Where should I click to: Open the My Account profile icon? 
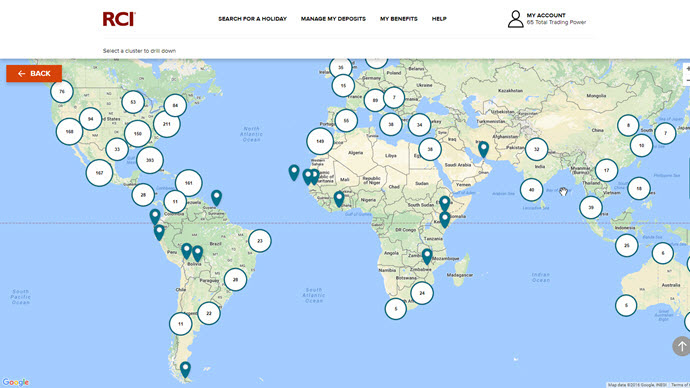pyautogui.click(x=515, y=19)
